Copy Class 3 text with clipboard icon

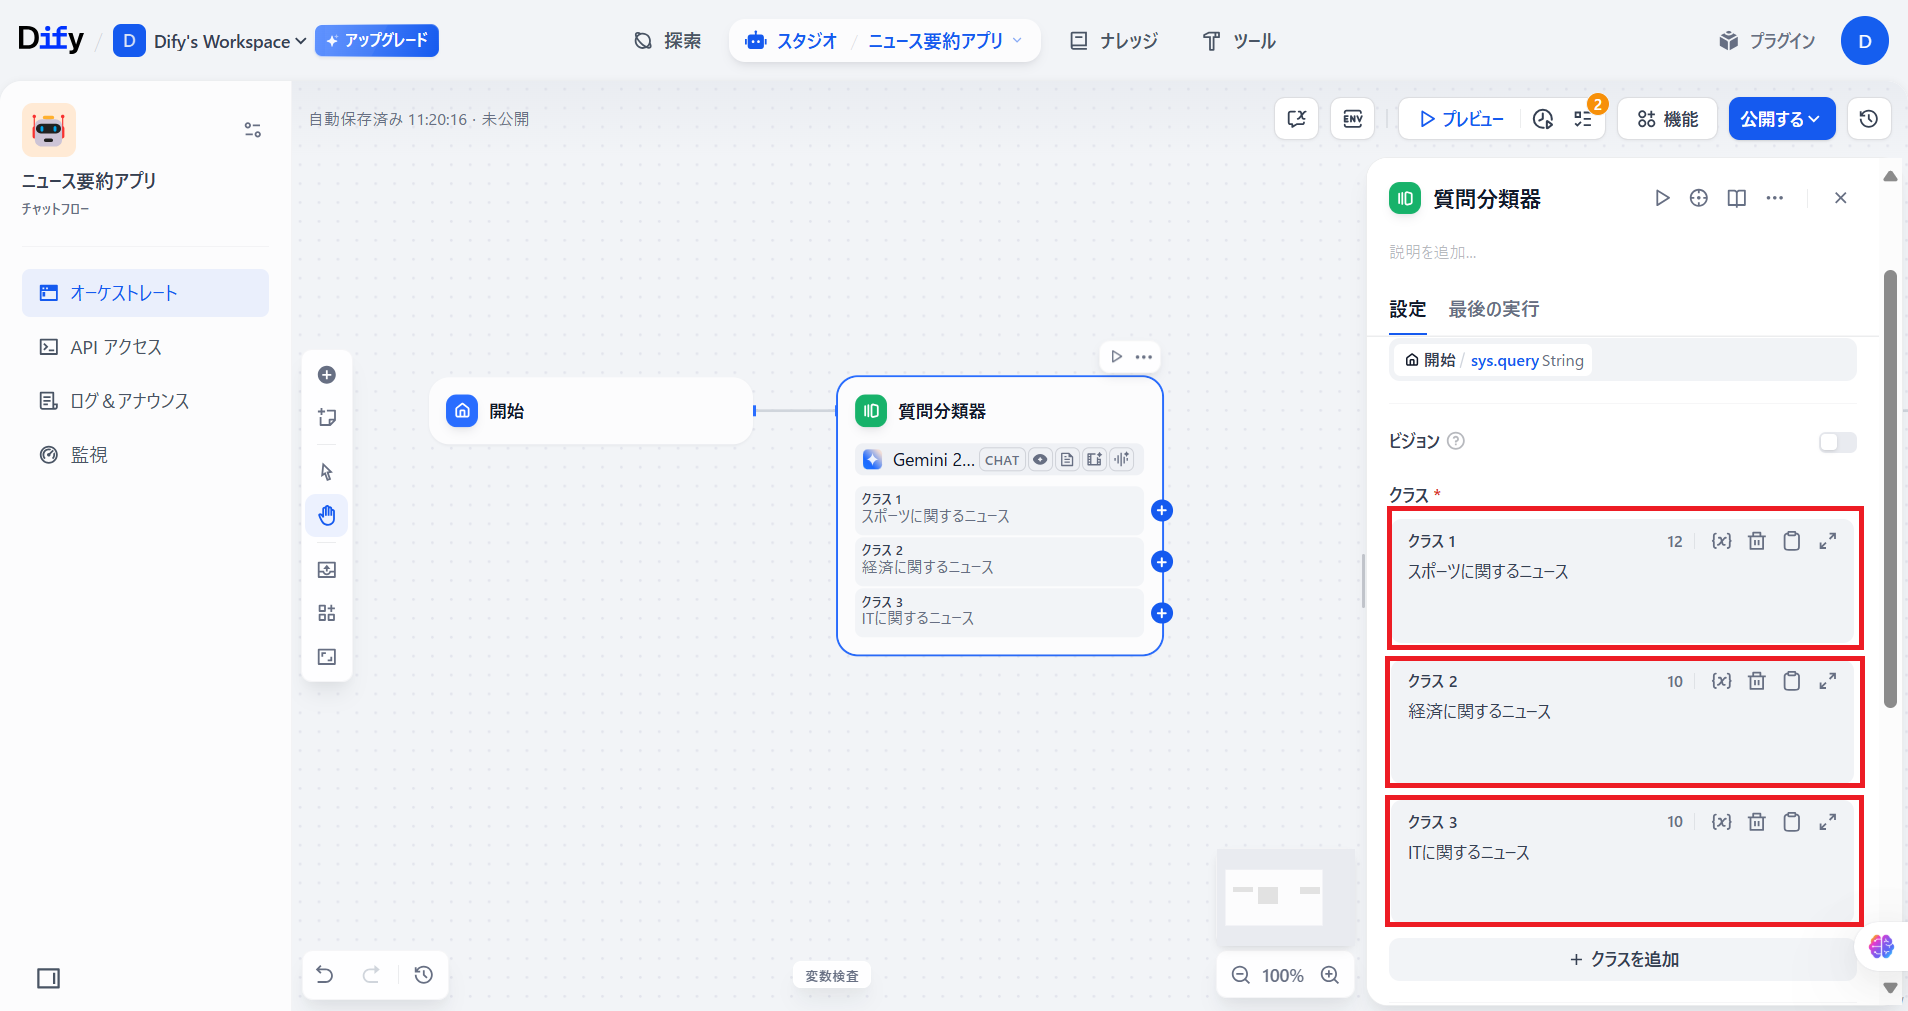pyautogui.click(x=1791, y=822)
